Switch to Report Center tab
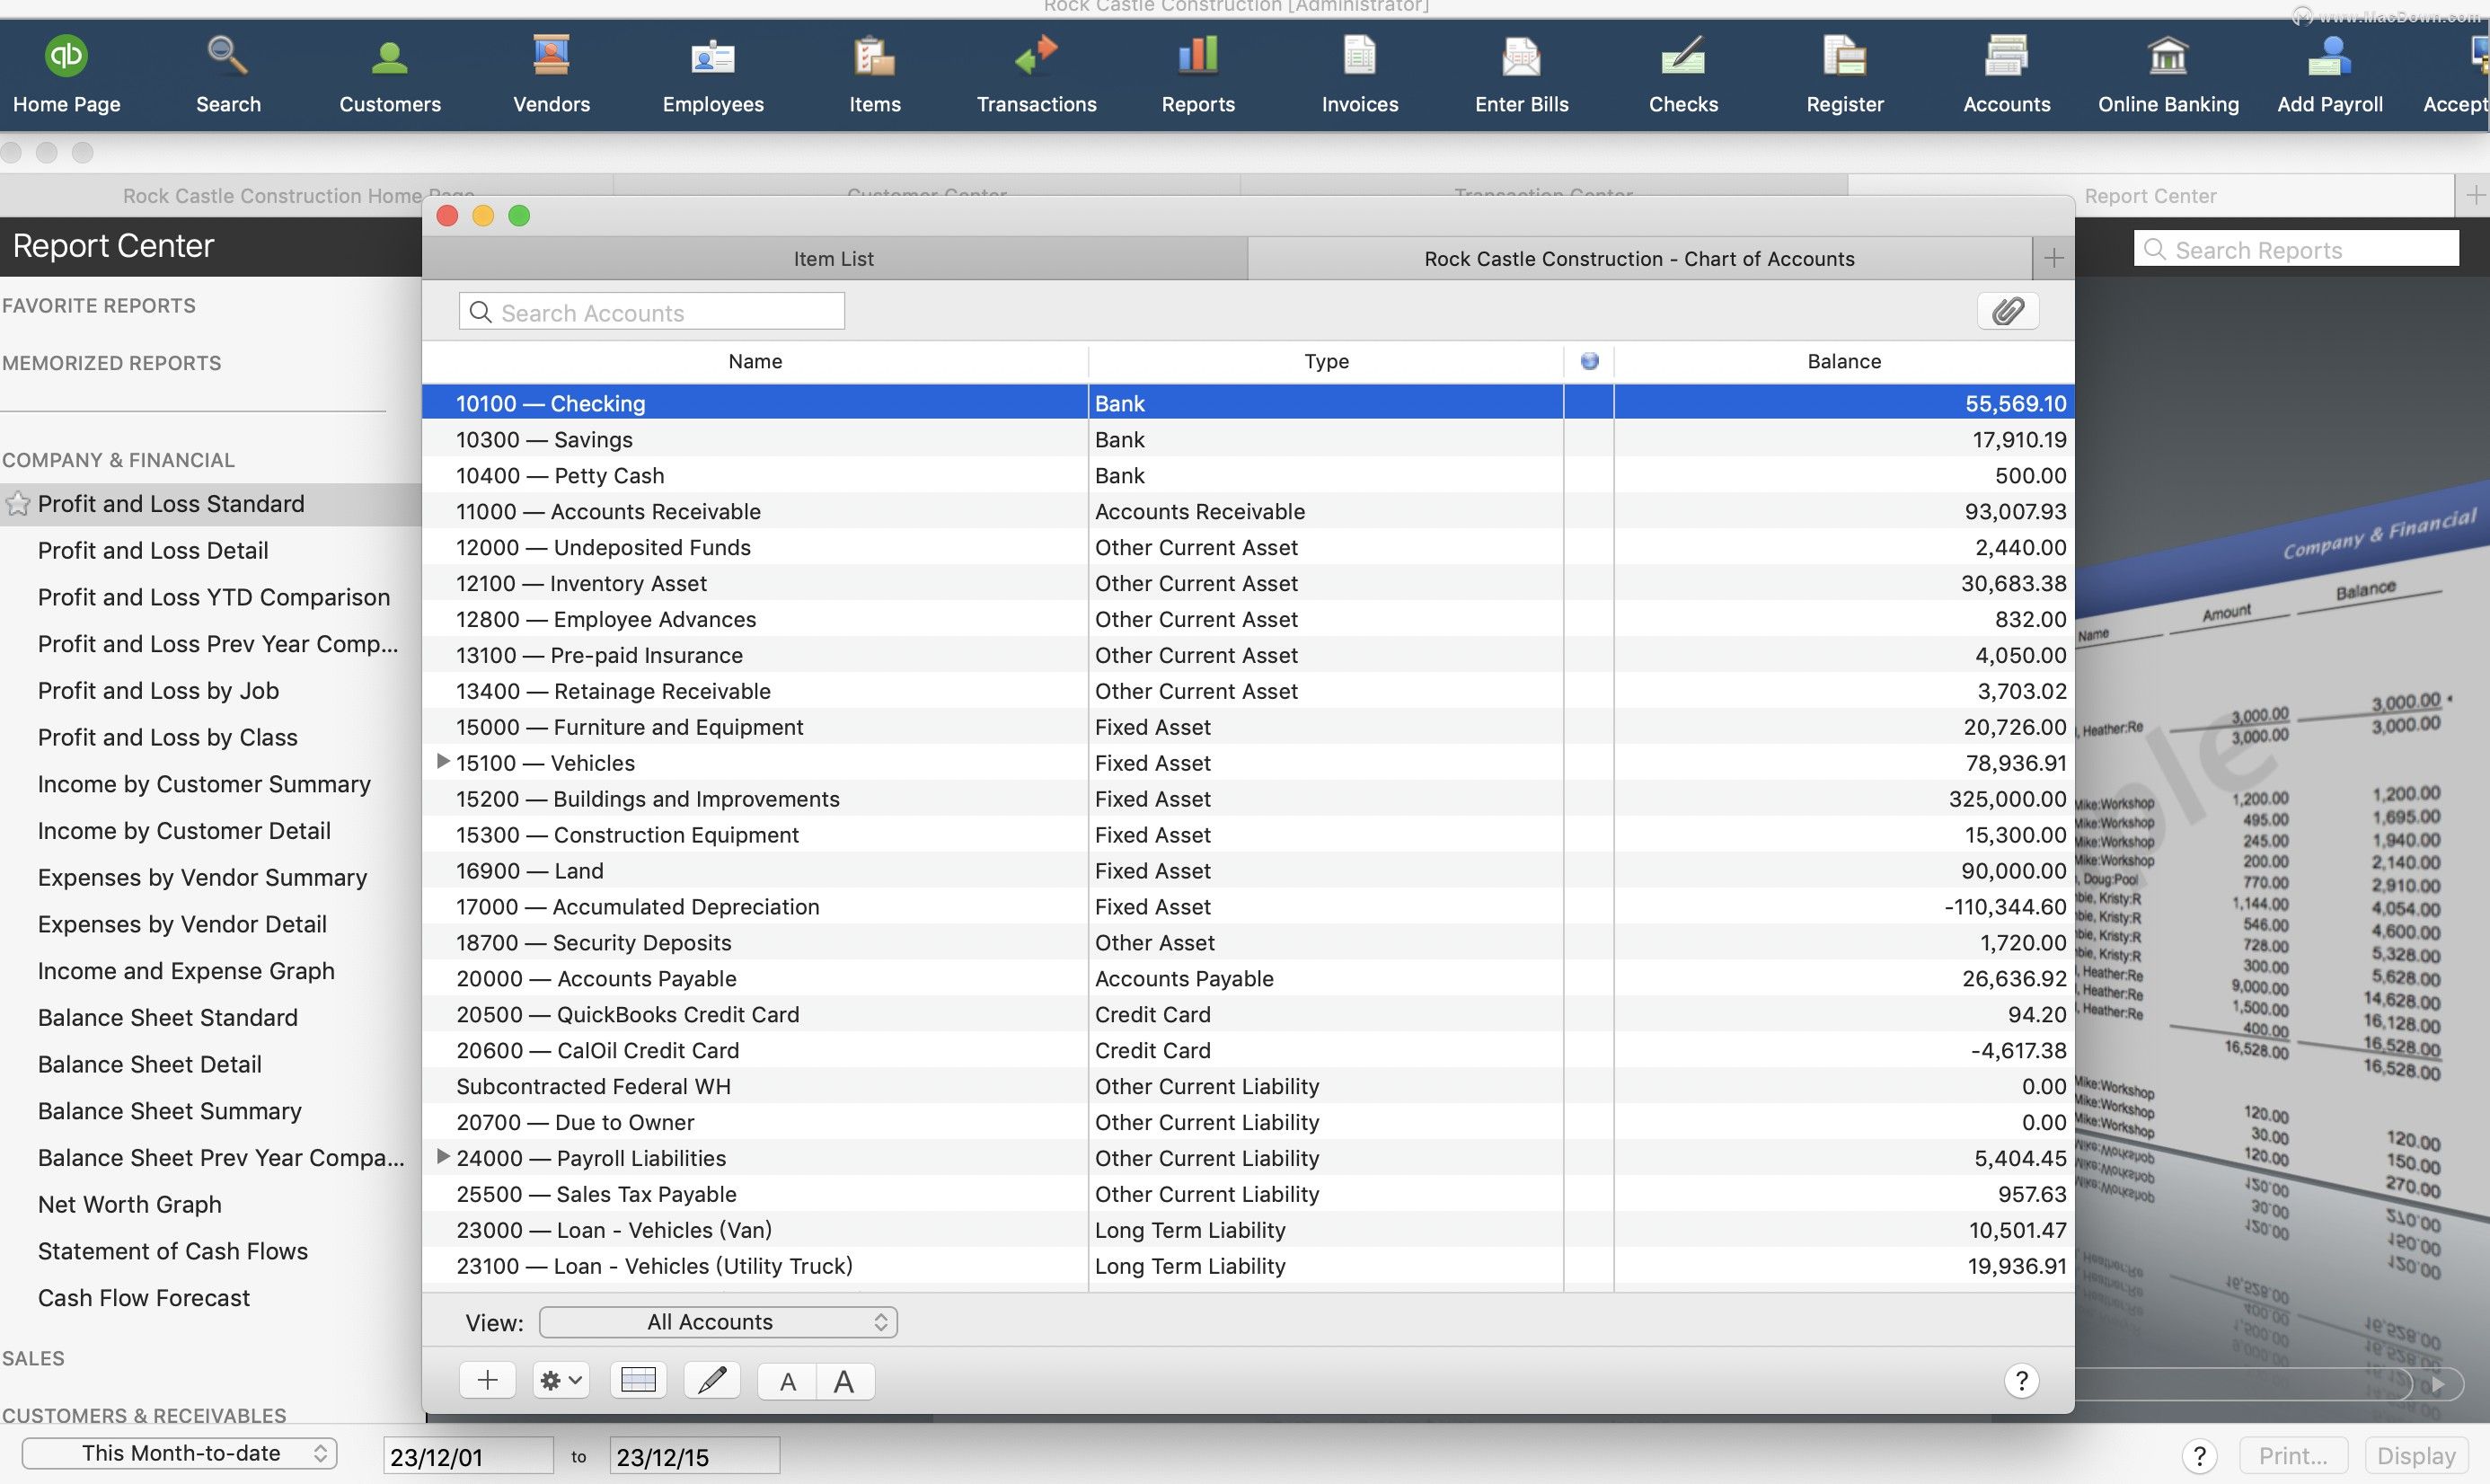Screen dimensions: 2490x1484 point(2151,196)
